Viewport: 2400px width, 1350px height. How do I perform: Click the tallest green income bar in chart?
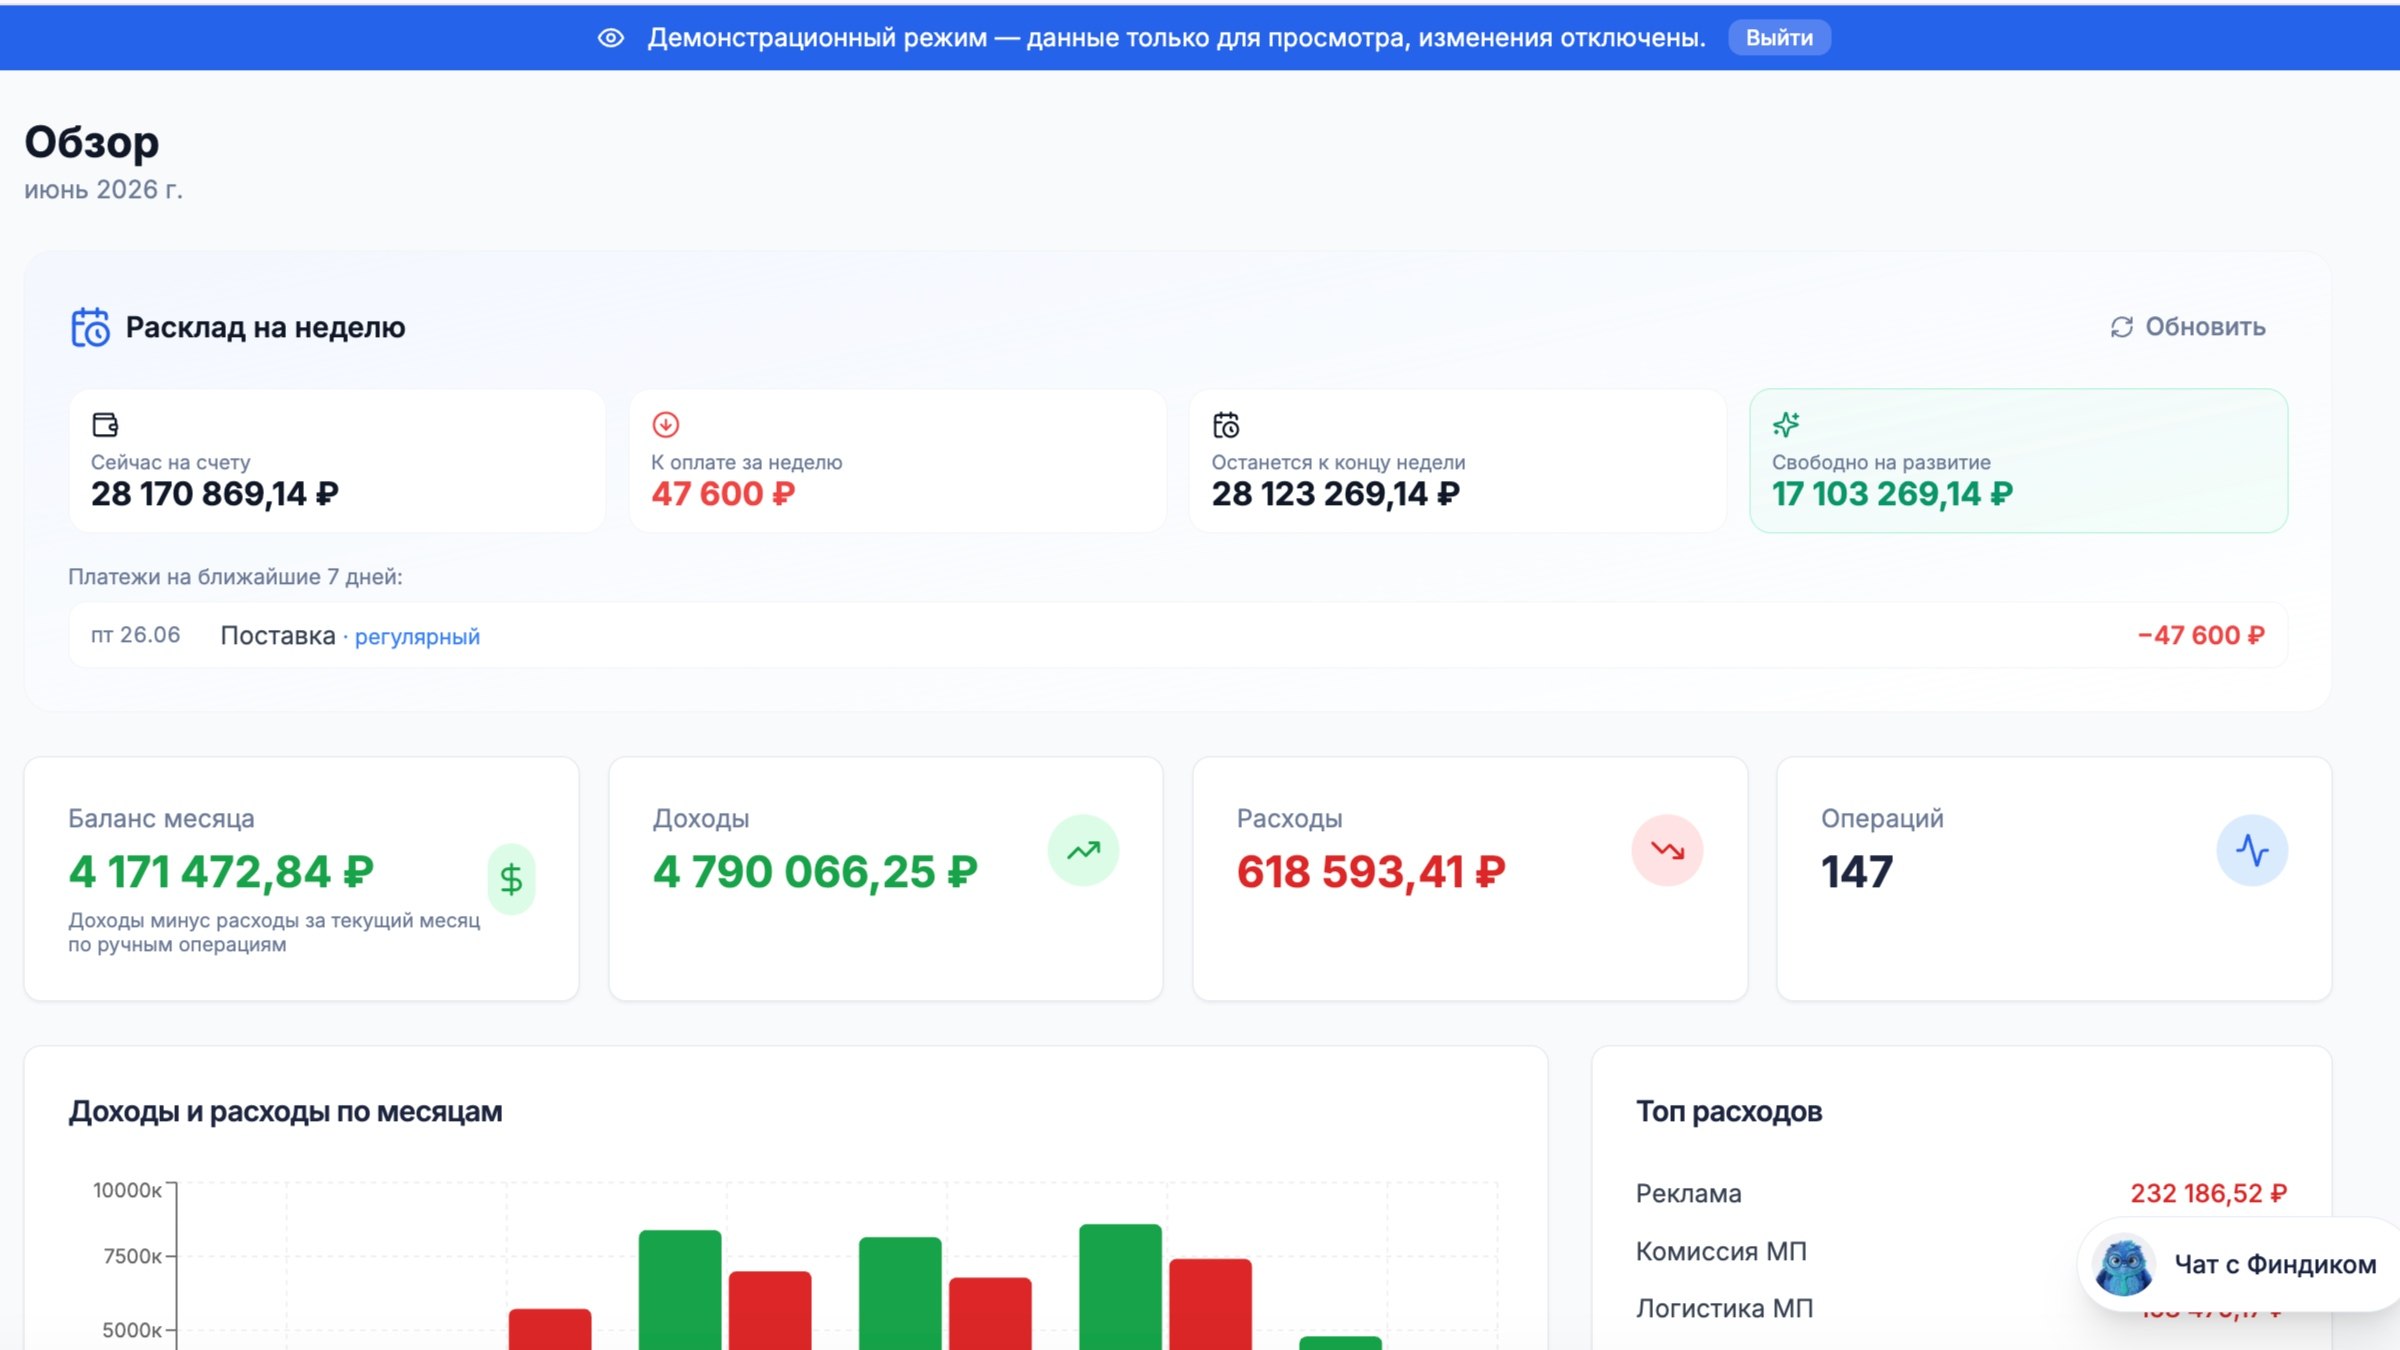pos(1120,1286)
